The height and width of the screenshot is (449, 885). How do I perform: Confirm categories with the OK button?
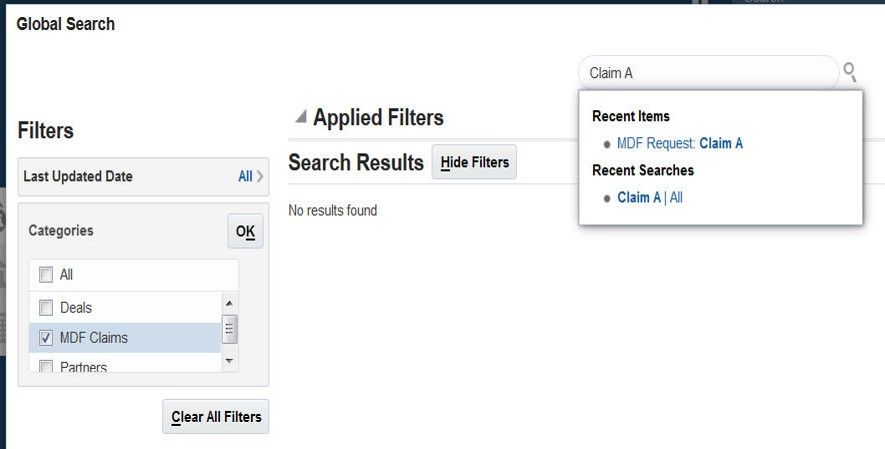(245, 231)
